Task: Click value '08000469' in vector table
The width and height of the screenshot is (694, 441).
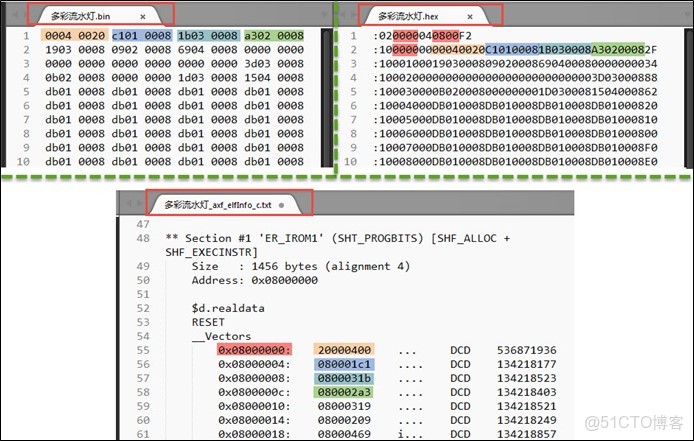Action: point(344,434)
